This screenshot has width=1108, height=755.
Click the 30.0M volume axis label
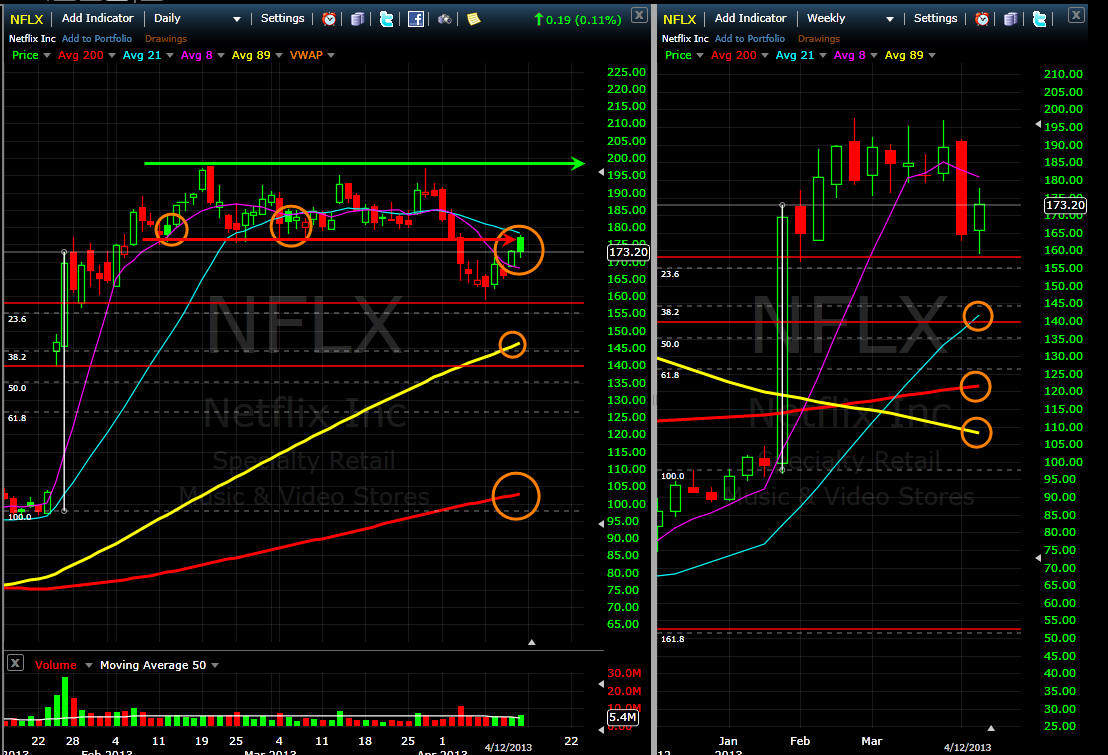click(x=624, y=673)
